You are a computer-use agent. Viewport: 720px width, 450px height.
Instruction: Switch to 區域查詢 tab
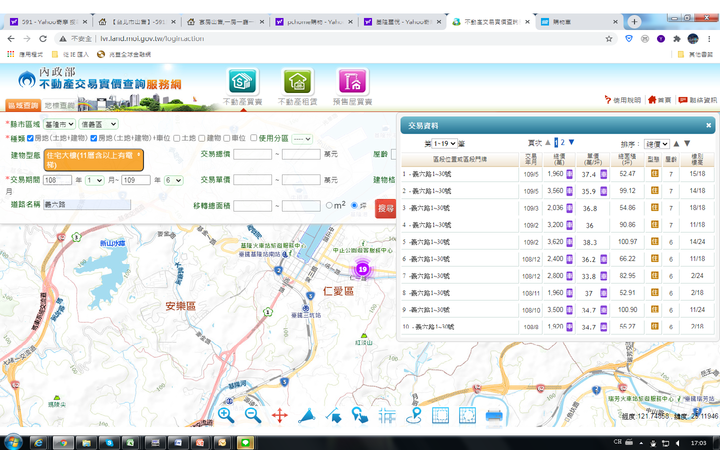coord(22,105)
